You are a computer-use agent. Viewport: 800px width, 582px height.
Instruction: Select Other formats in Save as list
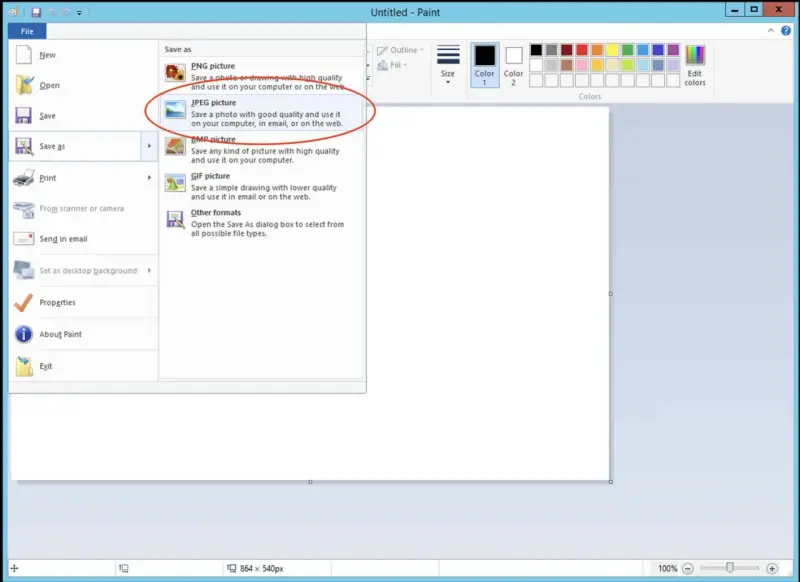click(x=262, y=223)
